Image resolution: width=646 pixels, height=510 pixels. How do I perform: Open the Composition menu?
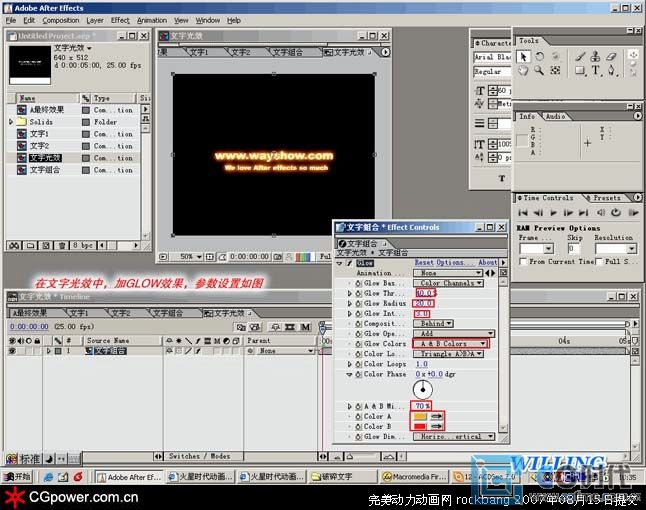coord(61,21)
